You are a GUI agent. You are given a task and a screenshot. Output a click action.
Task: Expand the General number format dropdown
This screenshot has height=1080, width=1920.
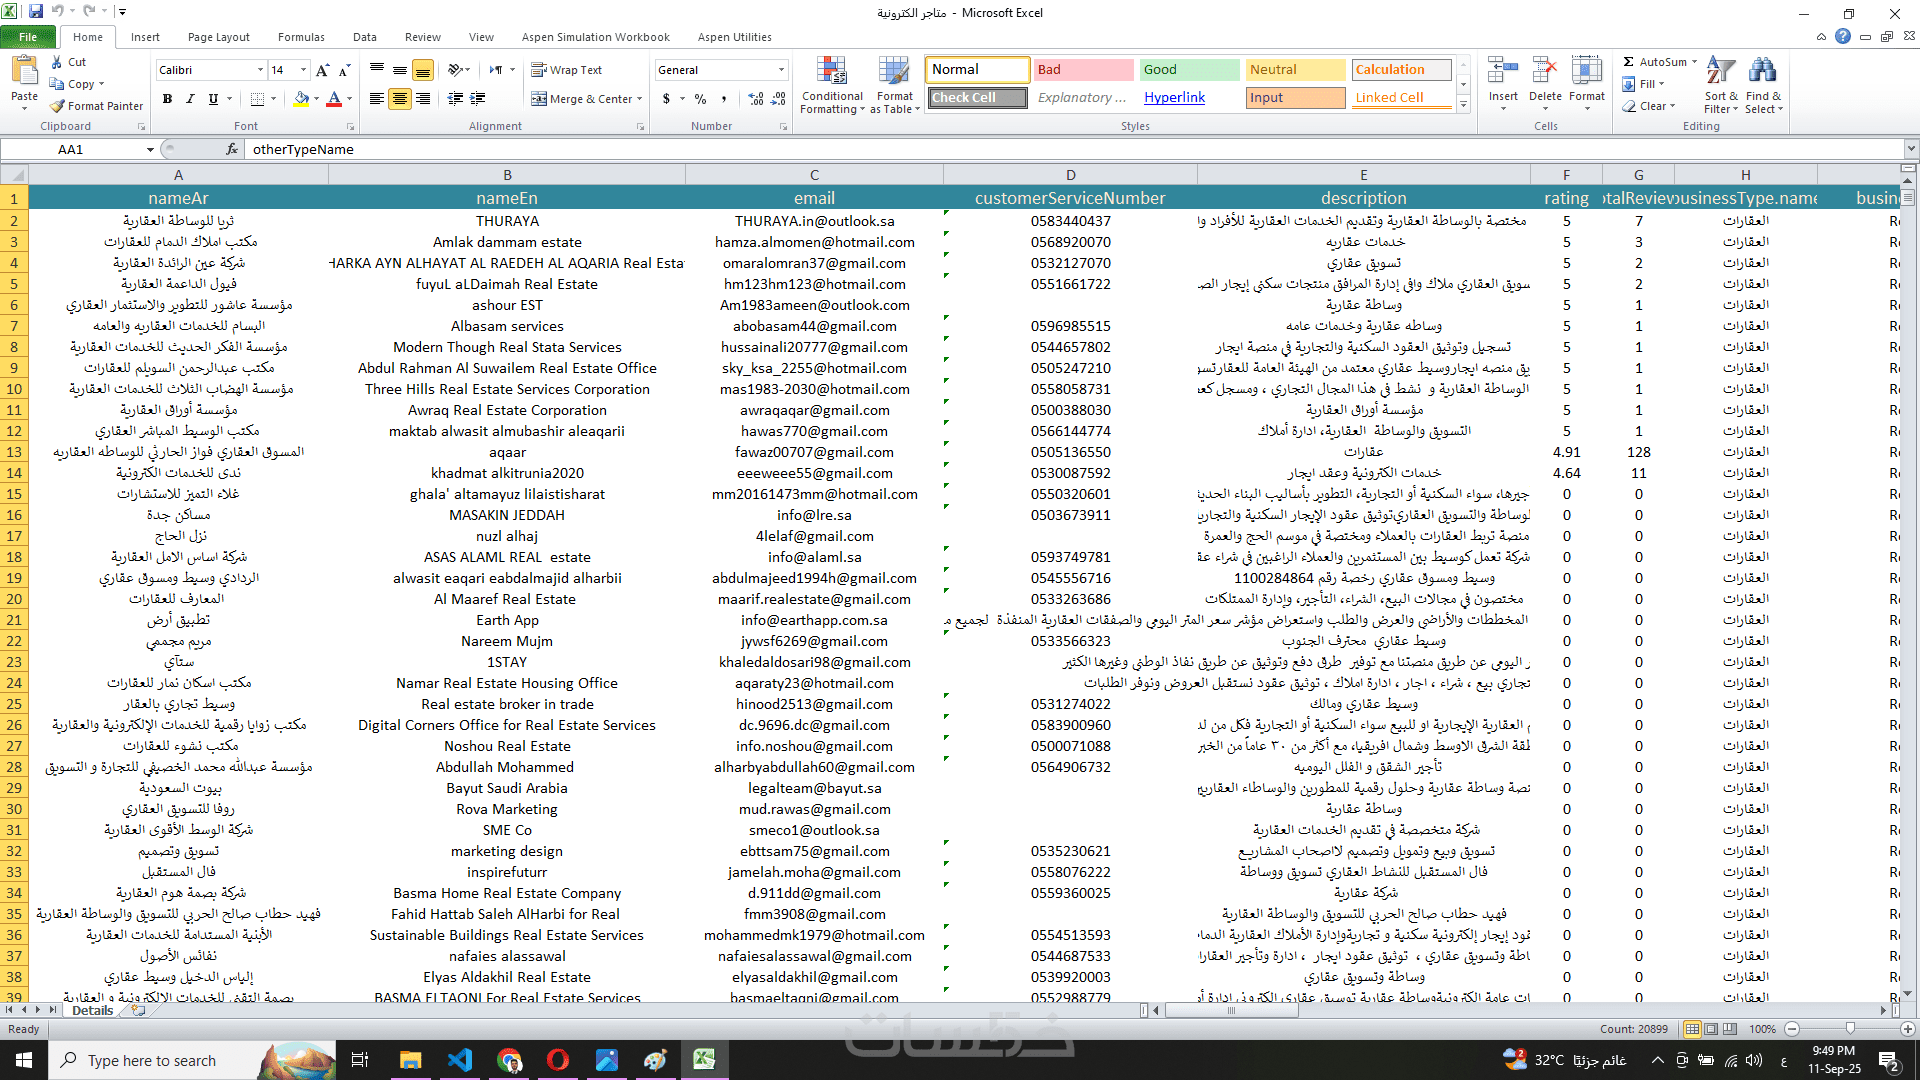click(781, 70)
